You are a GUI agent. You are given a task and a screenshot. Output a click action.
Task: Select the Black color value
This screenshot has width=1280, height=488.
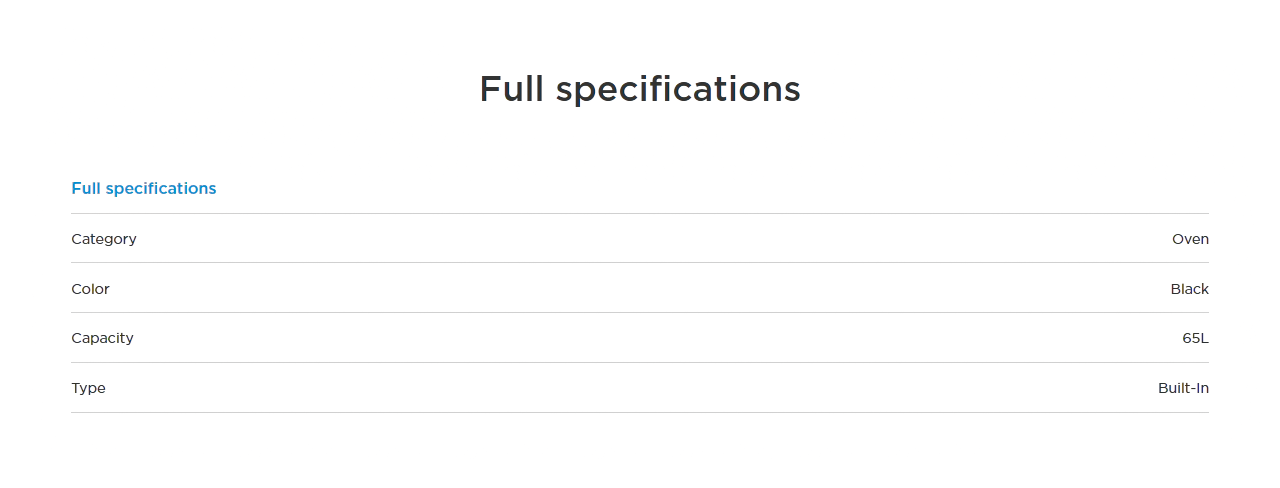click(x=1189, y=289)
